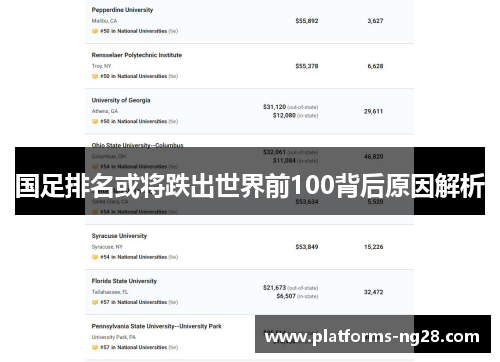Click Pepperdine's enrollment figure 3,627

click(x=375, y=21)
